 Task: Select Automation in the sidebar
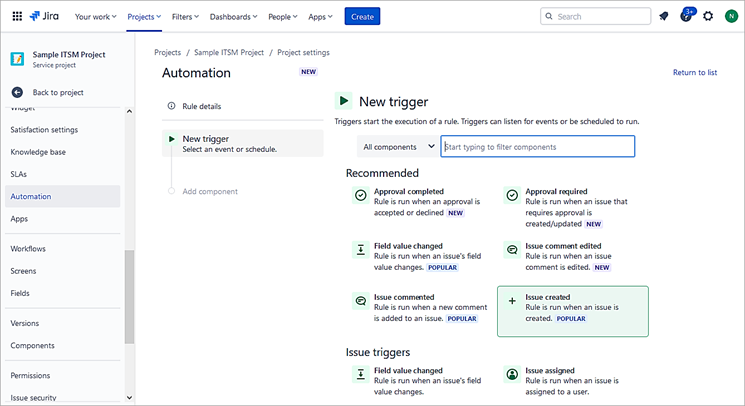pyautogui.click(x=31, y=196)
